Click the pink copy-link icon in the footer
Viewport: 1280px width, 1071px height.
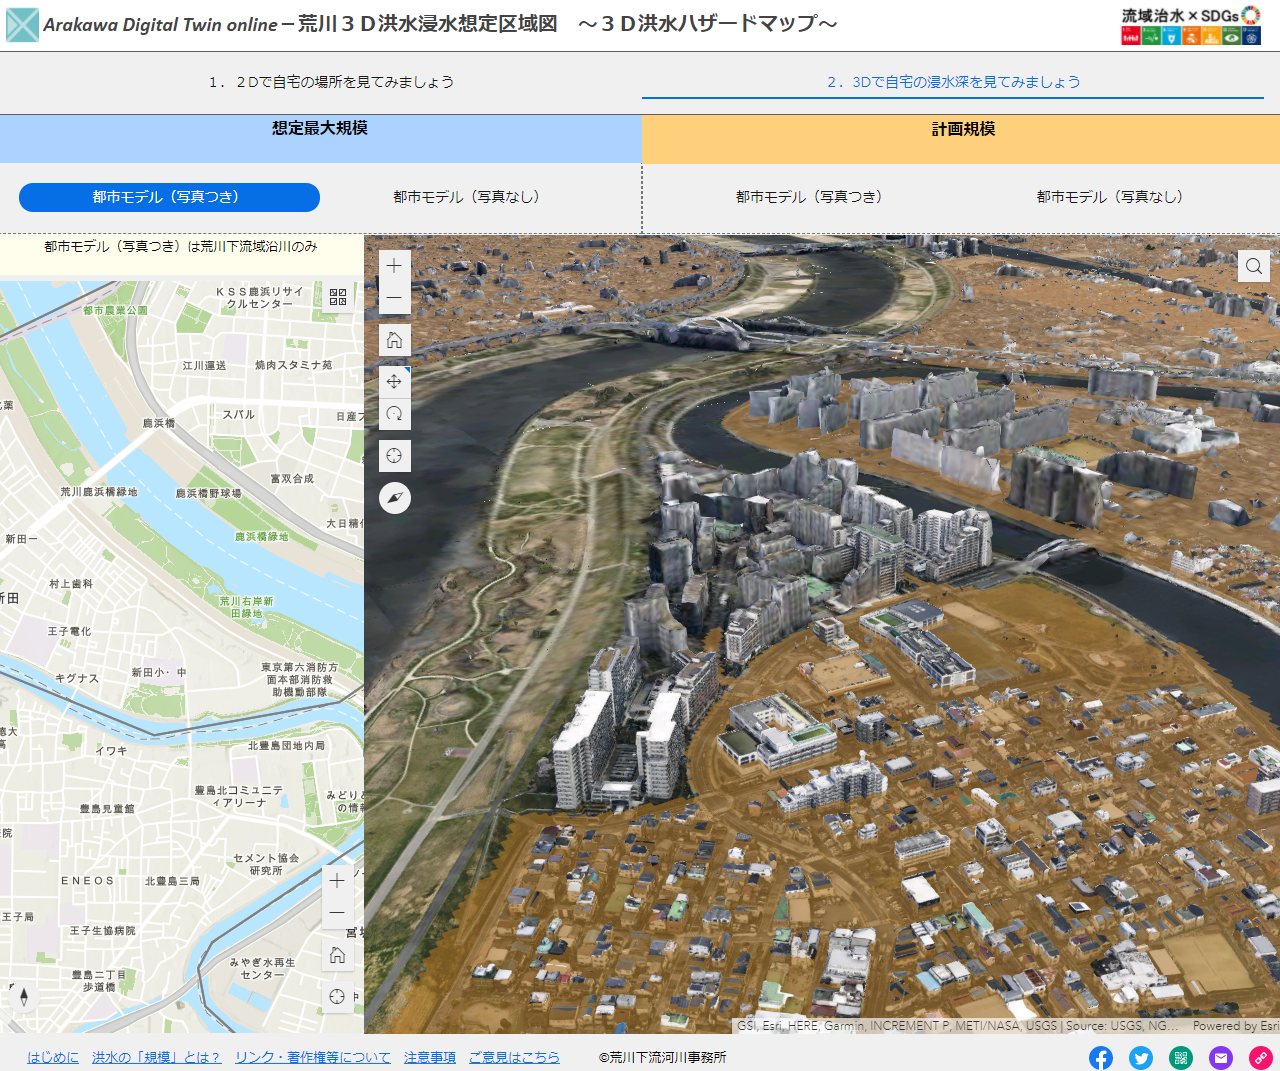(x=1260, y=1058)
